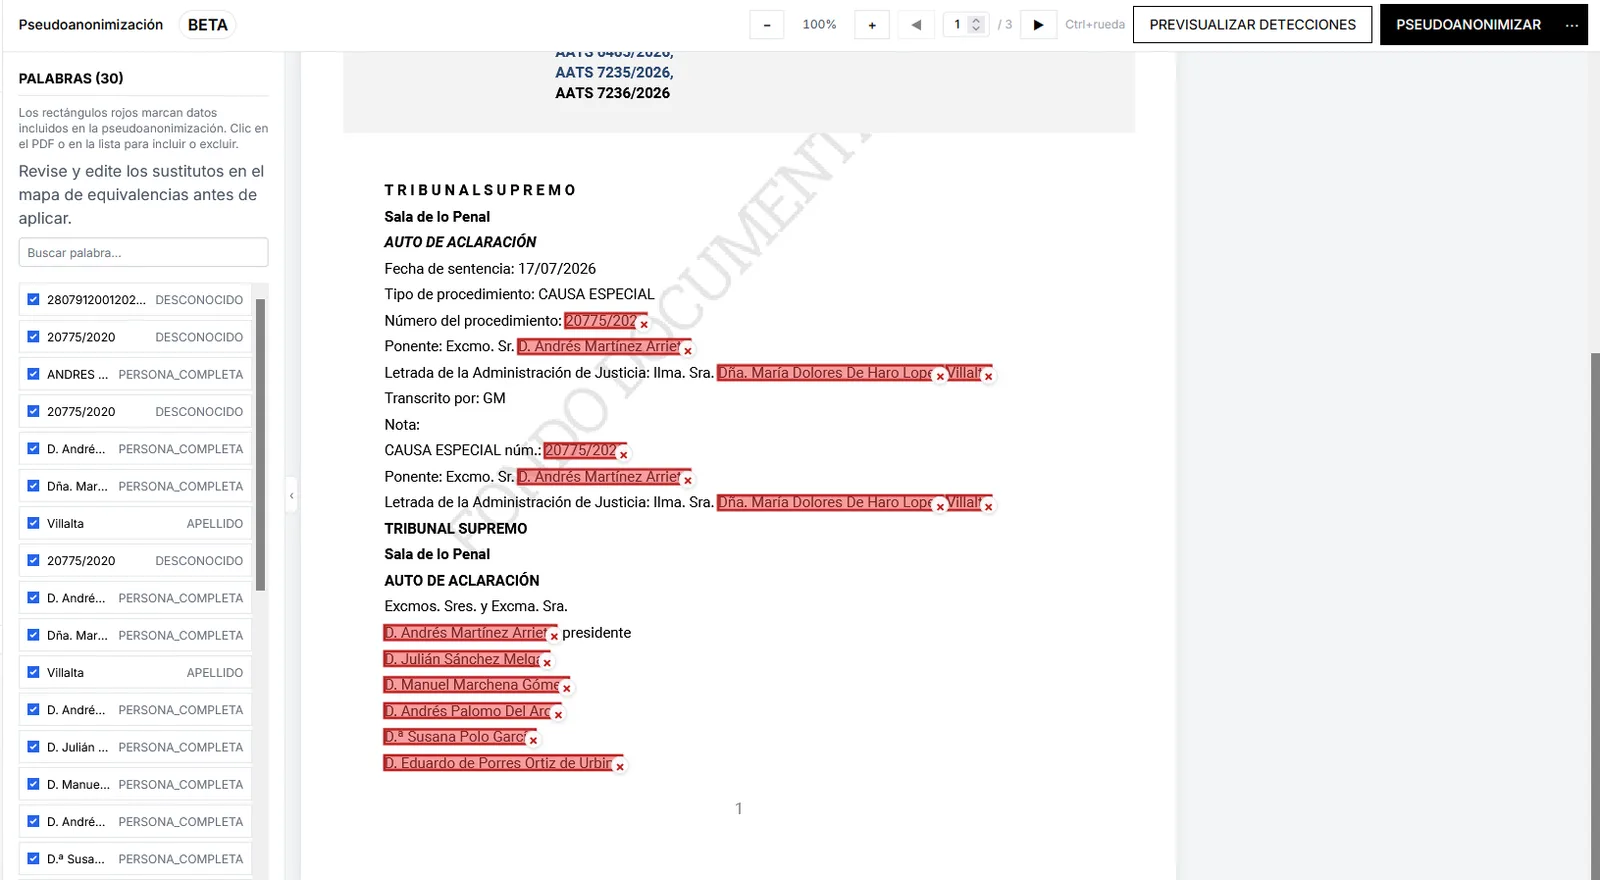Viewport: 1600px width, 880px height.
Task: Go to the next page arrow
Action: coord(1038,25)
